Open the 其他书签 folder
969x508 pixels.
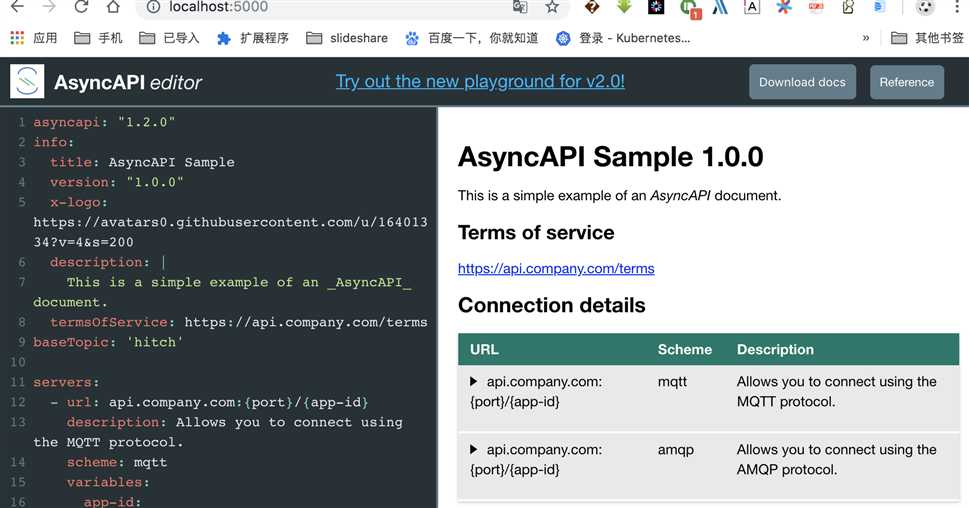coord(927,38)
